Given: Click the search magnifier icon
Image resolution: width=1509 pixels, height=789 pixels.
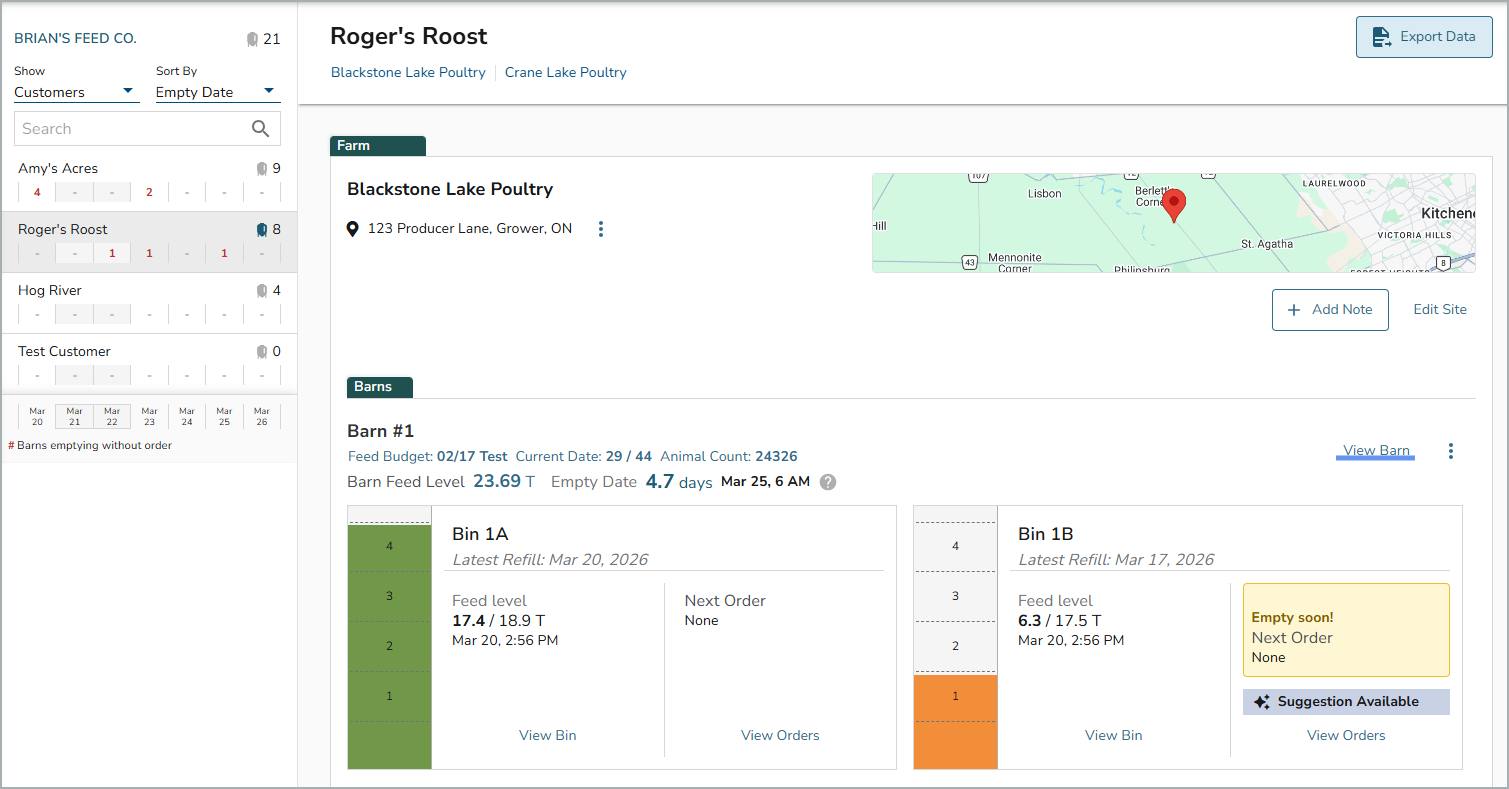Looking at the screenshot, I should [x=260, y=128].
